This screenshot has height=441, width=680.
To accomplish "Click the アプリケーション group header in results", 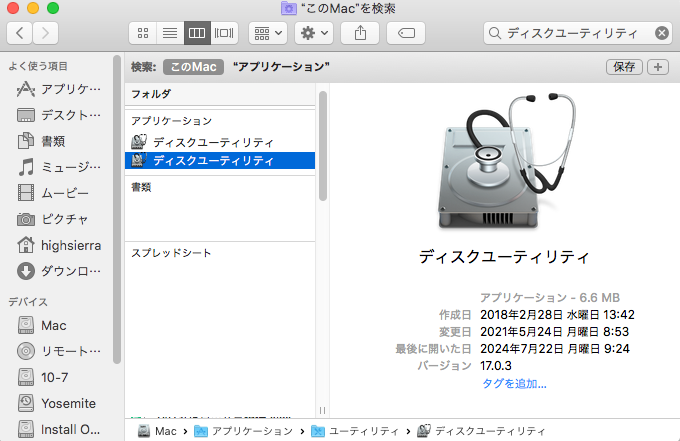I will [172, 121].
